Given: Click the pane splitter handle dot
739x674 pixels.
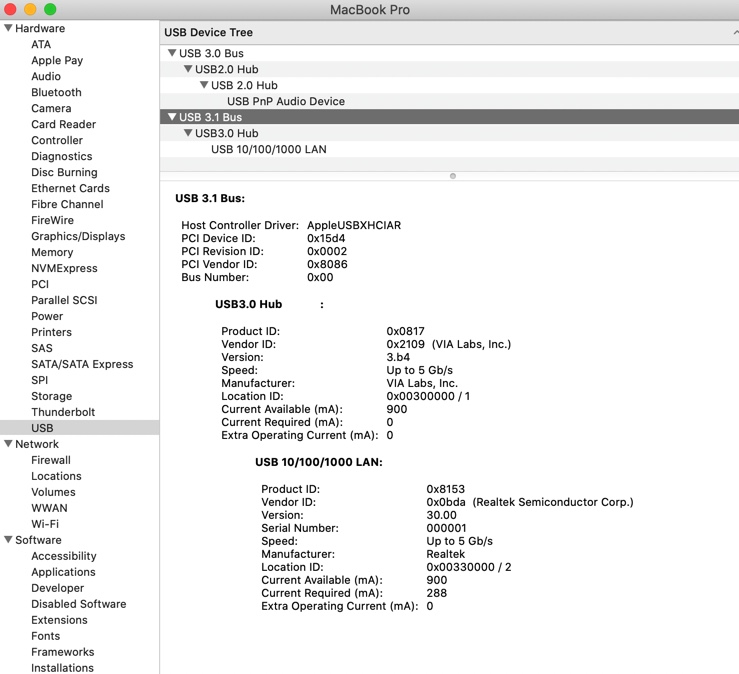Looking at the screenshot, I should tap(453, 176).
